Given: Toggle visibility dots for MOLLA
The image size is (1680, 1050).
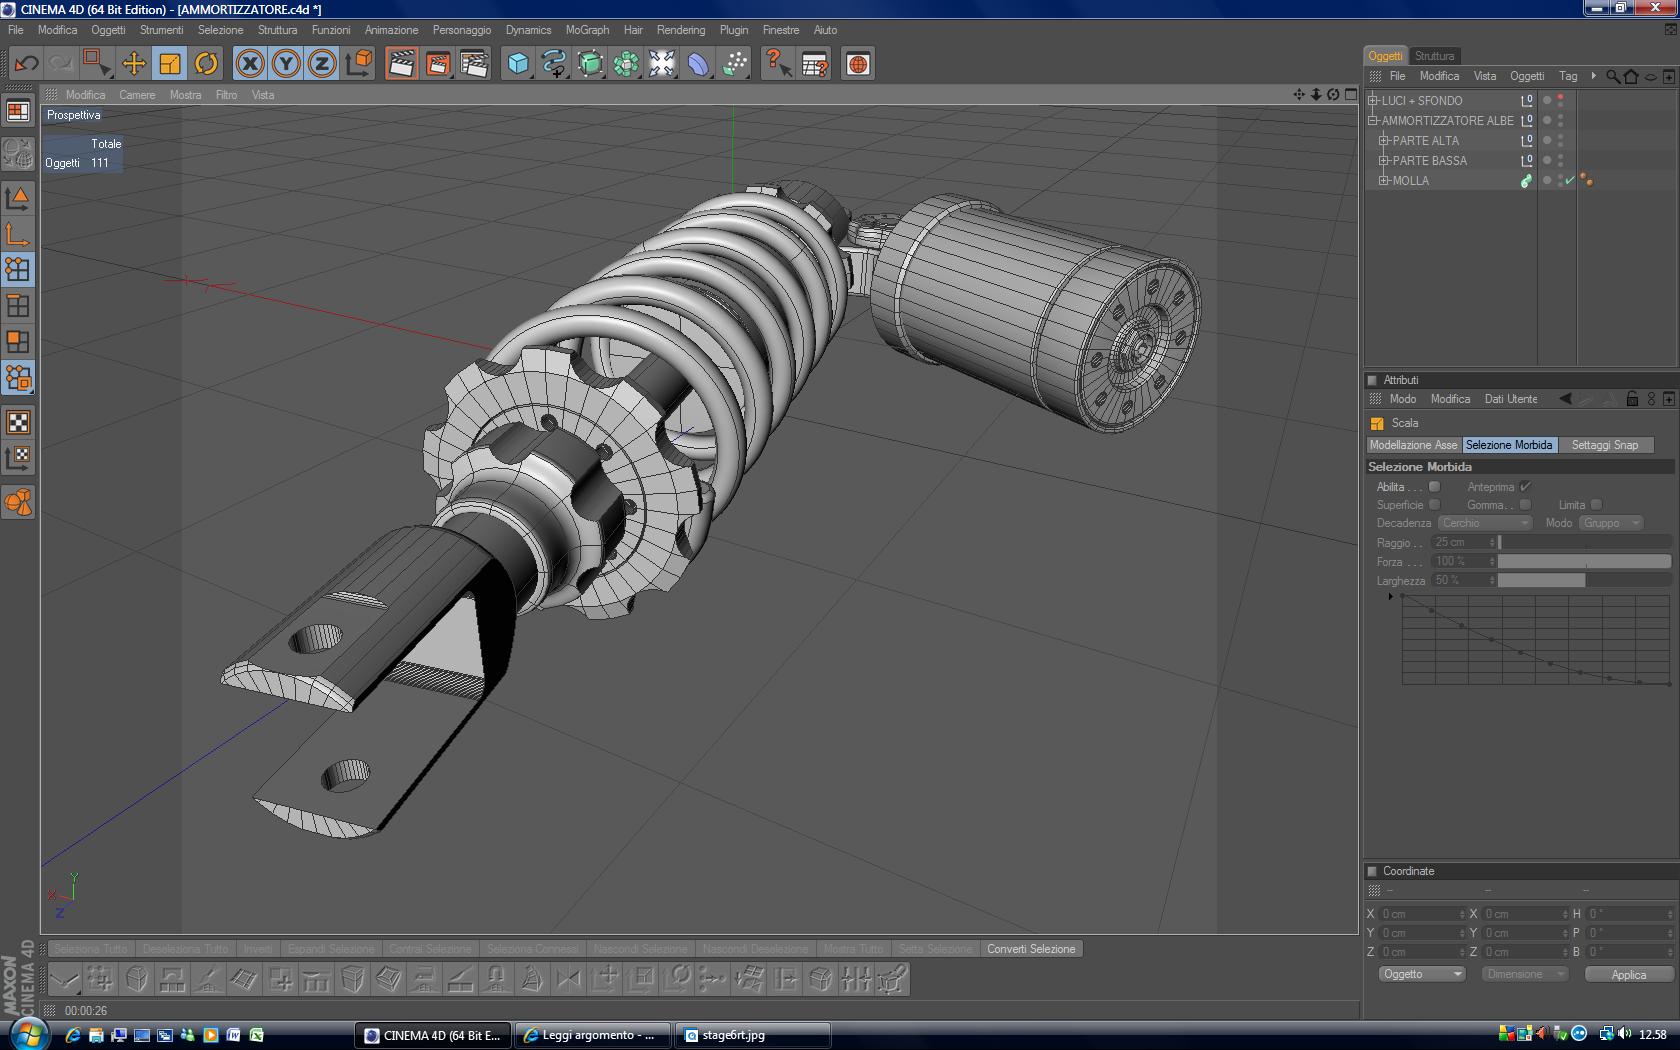Looking at the screenshot, I should click(x=1560, y=181).
